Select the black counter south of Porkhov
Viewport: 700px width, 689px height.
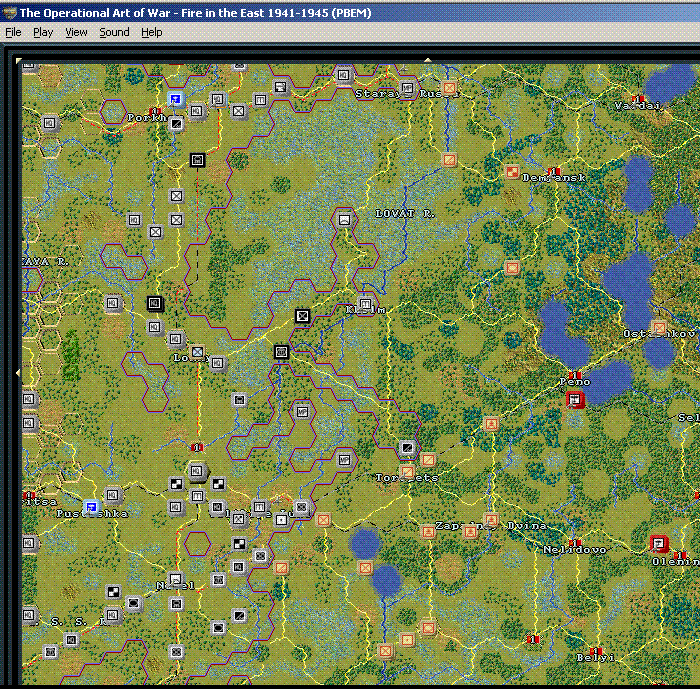click(197, 159)
